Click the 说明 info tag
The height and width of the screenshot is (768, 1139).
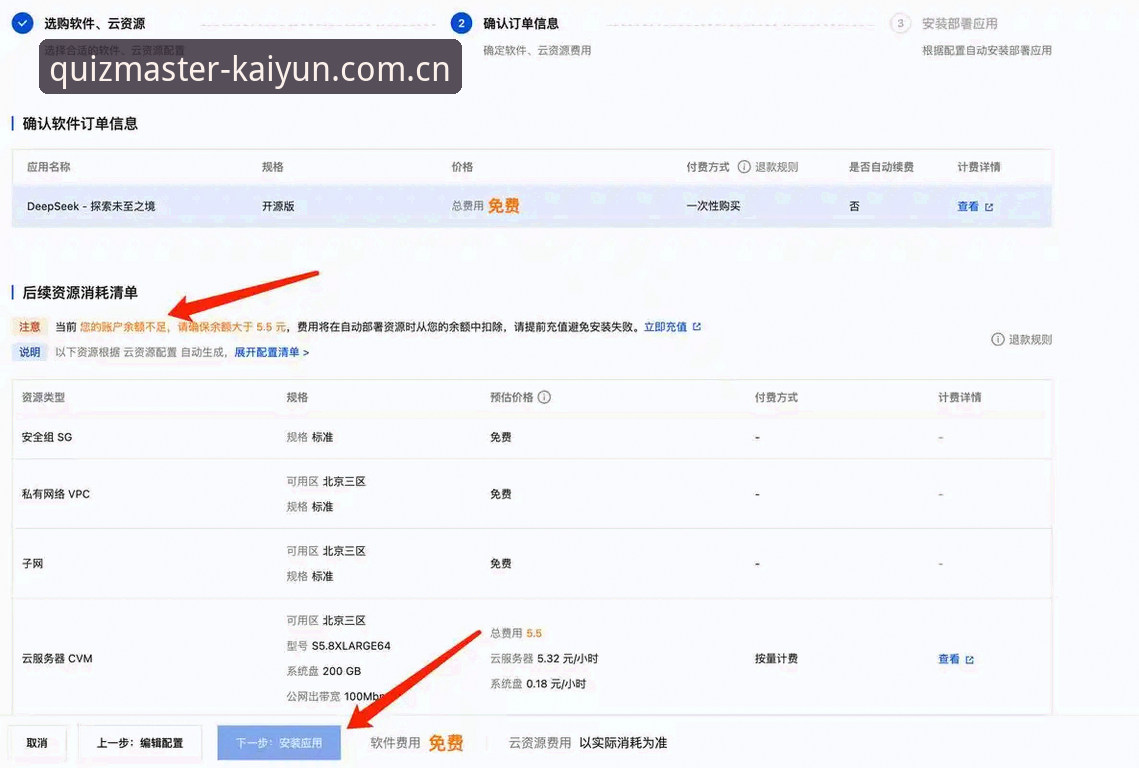30,352
